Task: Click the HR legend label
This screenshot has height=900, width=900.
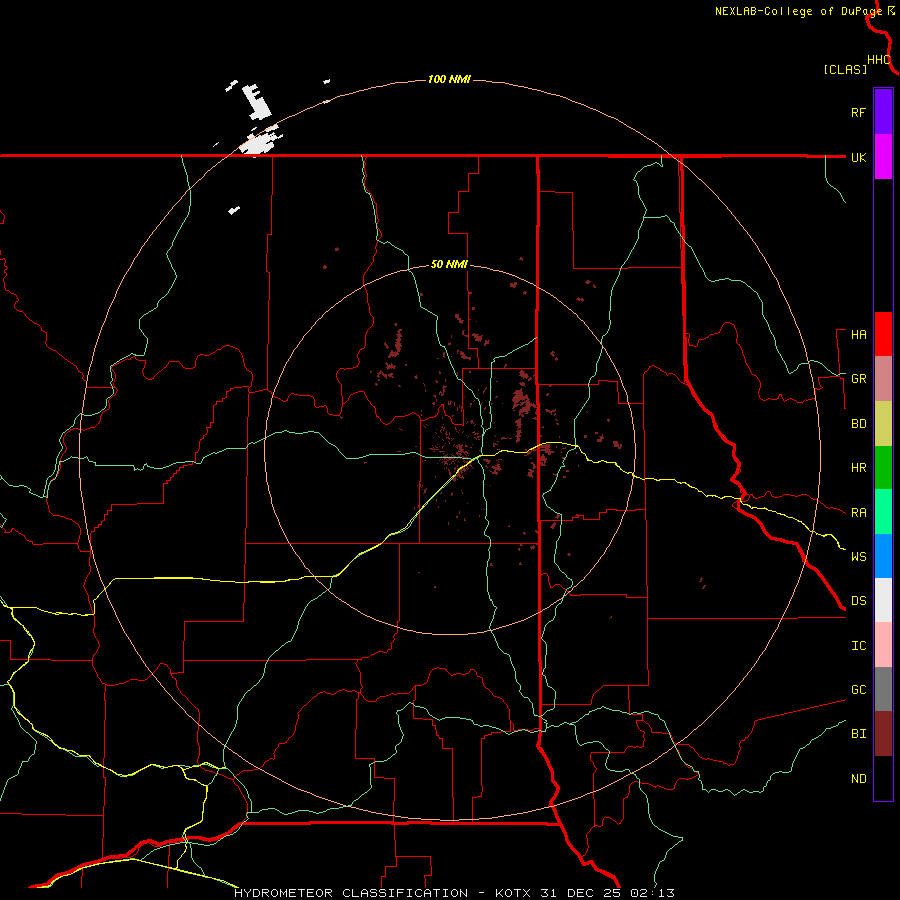Action: [858, 468]
